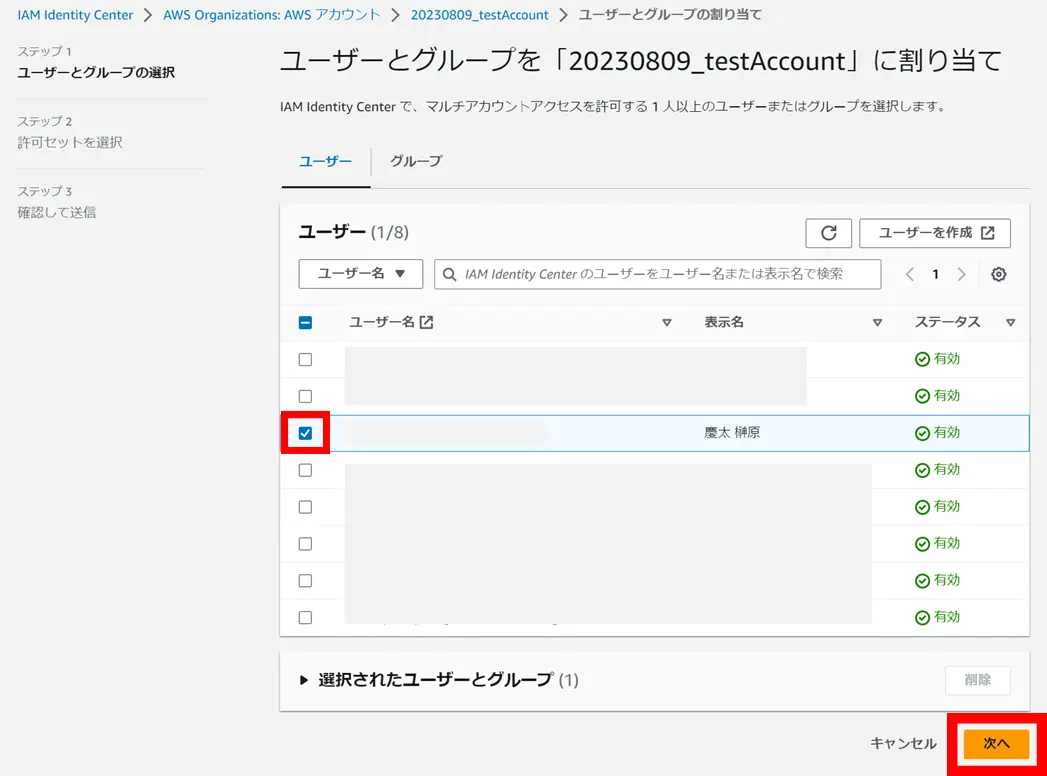1047x776 pixels.
Task: Toggle the select-all users checkbox
Action: (x=305, y=323)
